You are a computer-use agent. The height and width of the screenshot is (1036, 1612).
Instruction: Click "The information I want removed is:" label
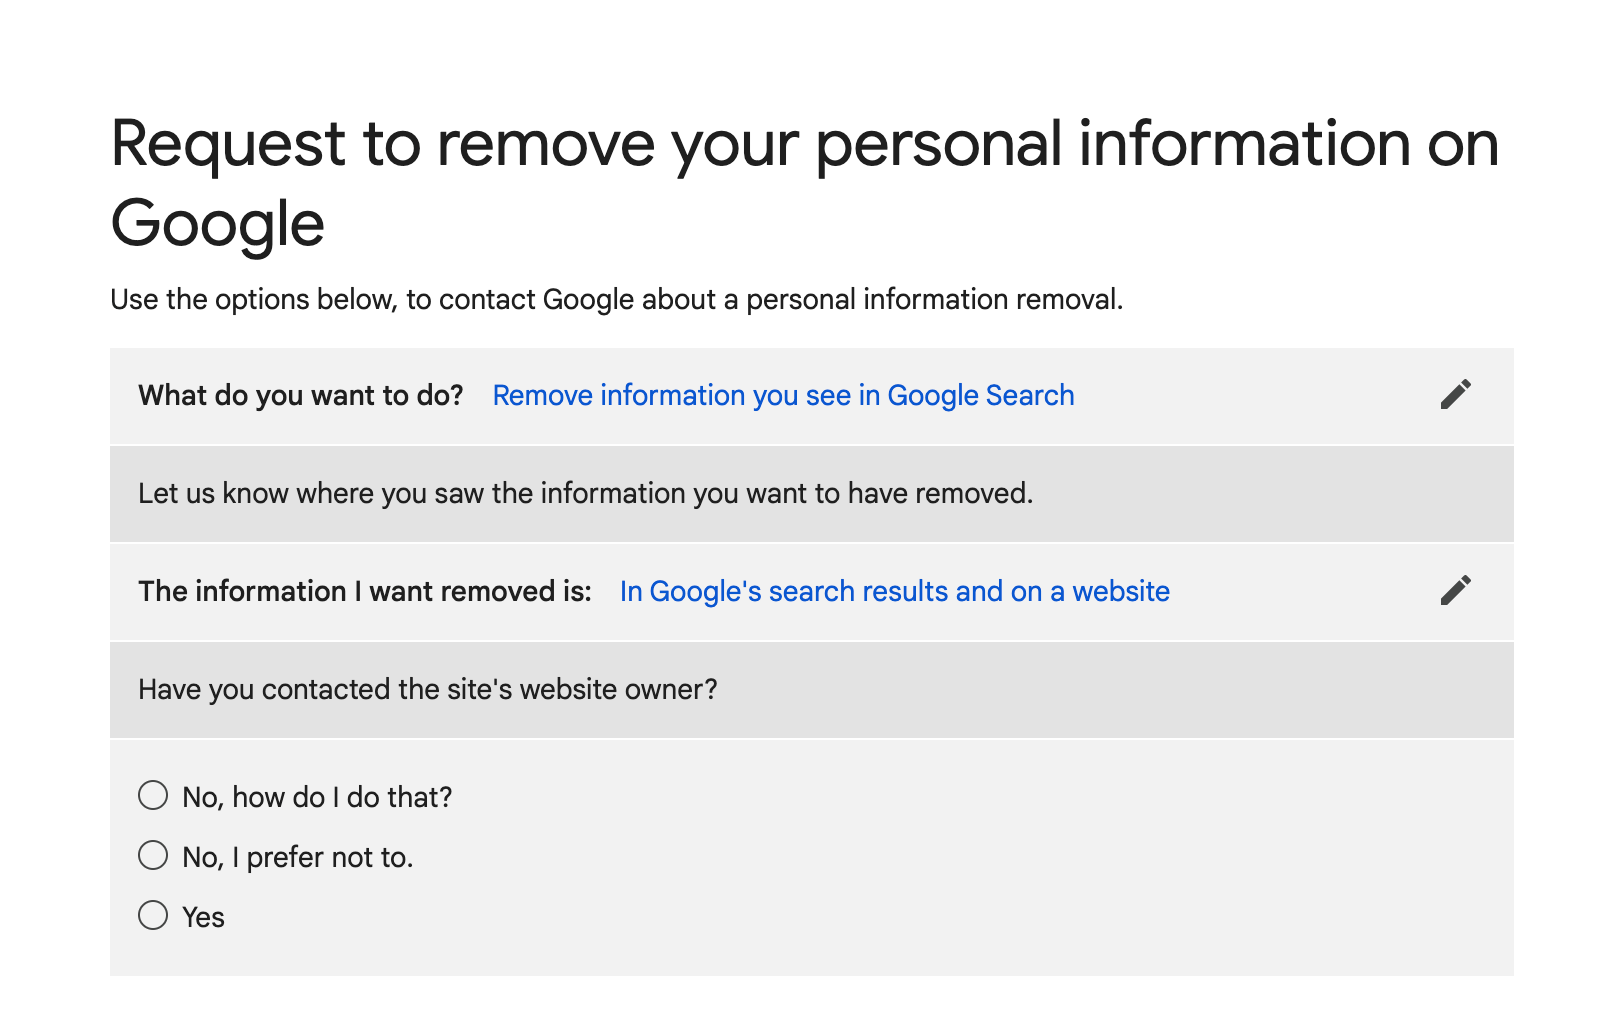coord(365,592)
